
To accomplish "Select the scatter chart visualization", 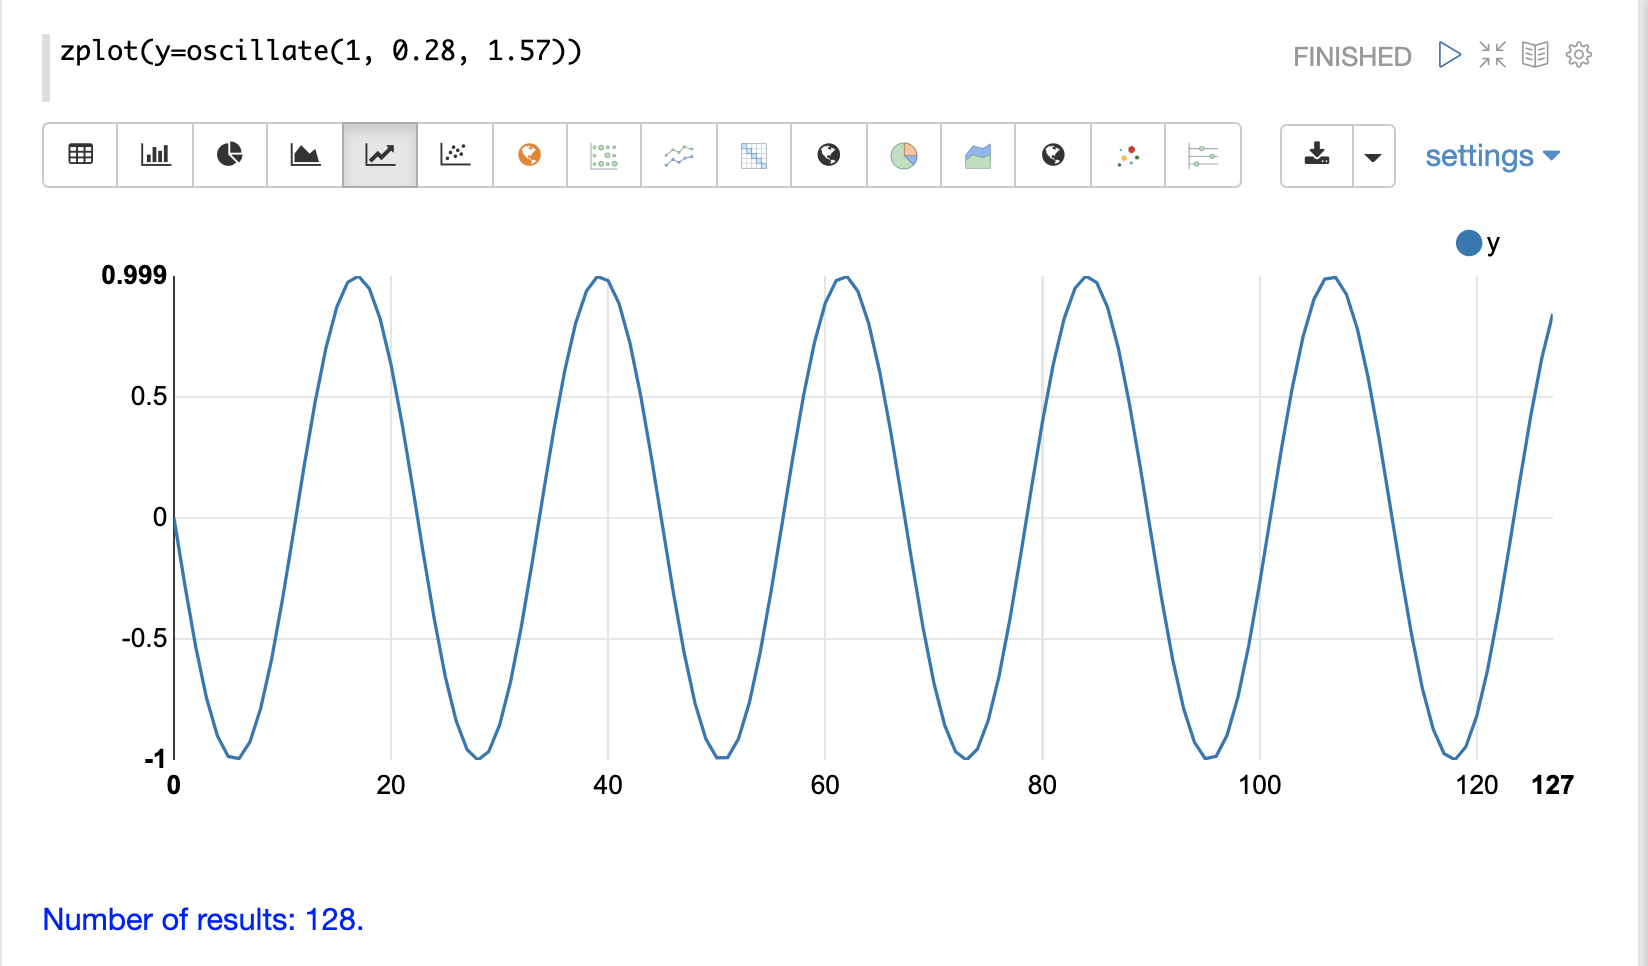I will coord(455,155).
